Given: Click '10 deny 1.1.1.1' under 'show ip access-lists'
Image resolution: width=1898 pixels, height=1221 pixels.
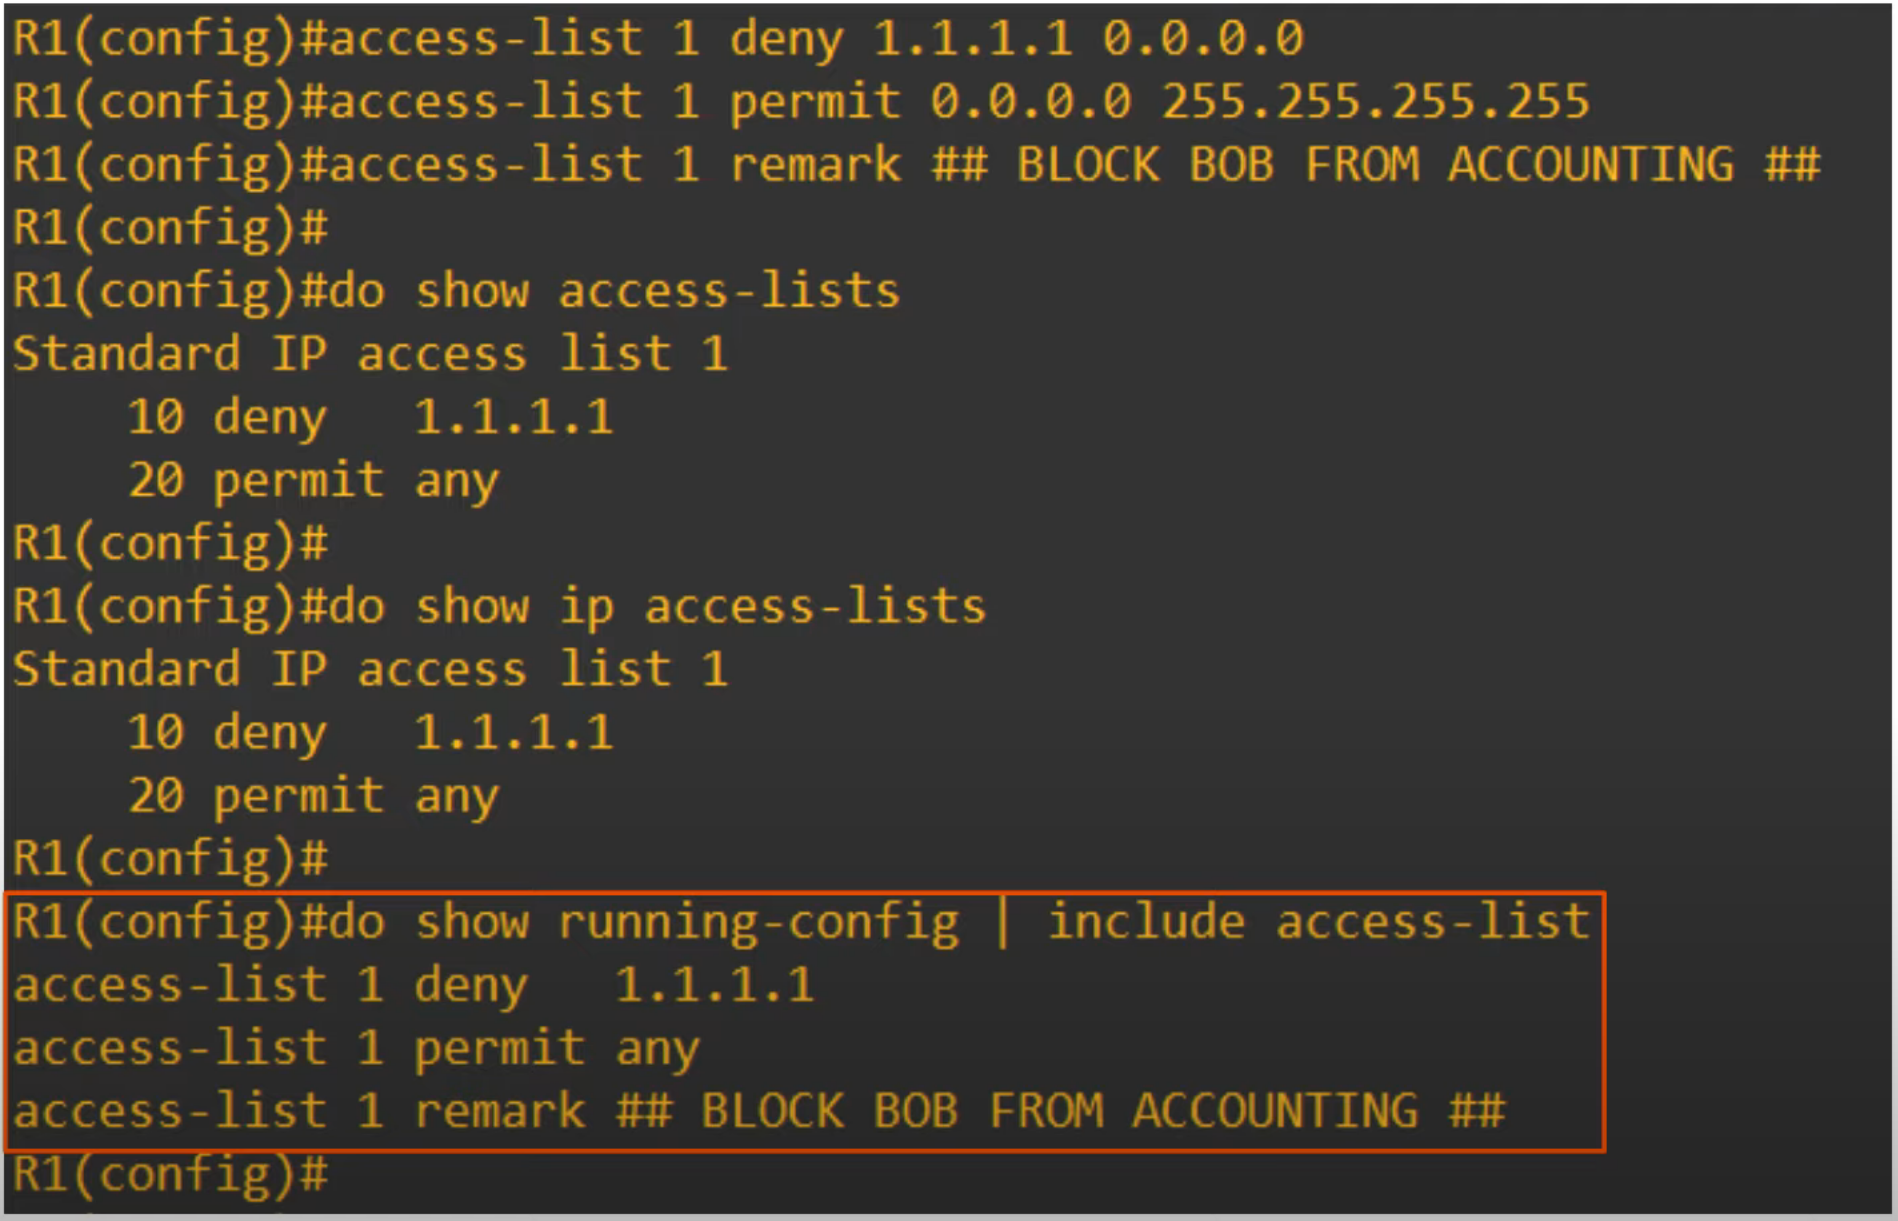Looking at the screenshot, I should [370, 732].
